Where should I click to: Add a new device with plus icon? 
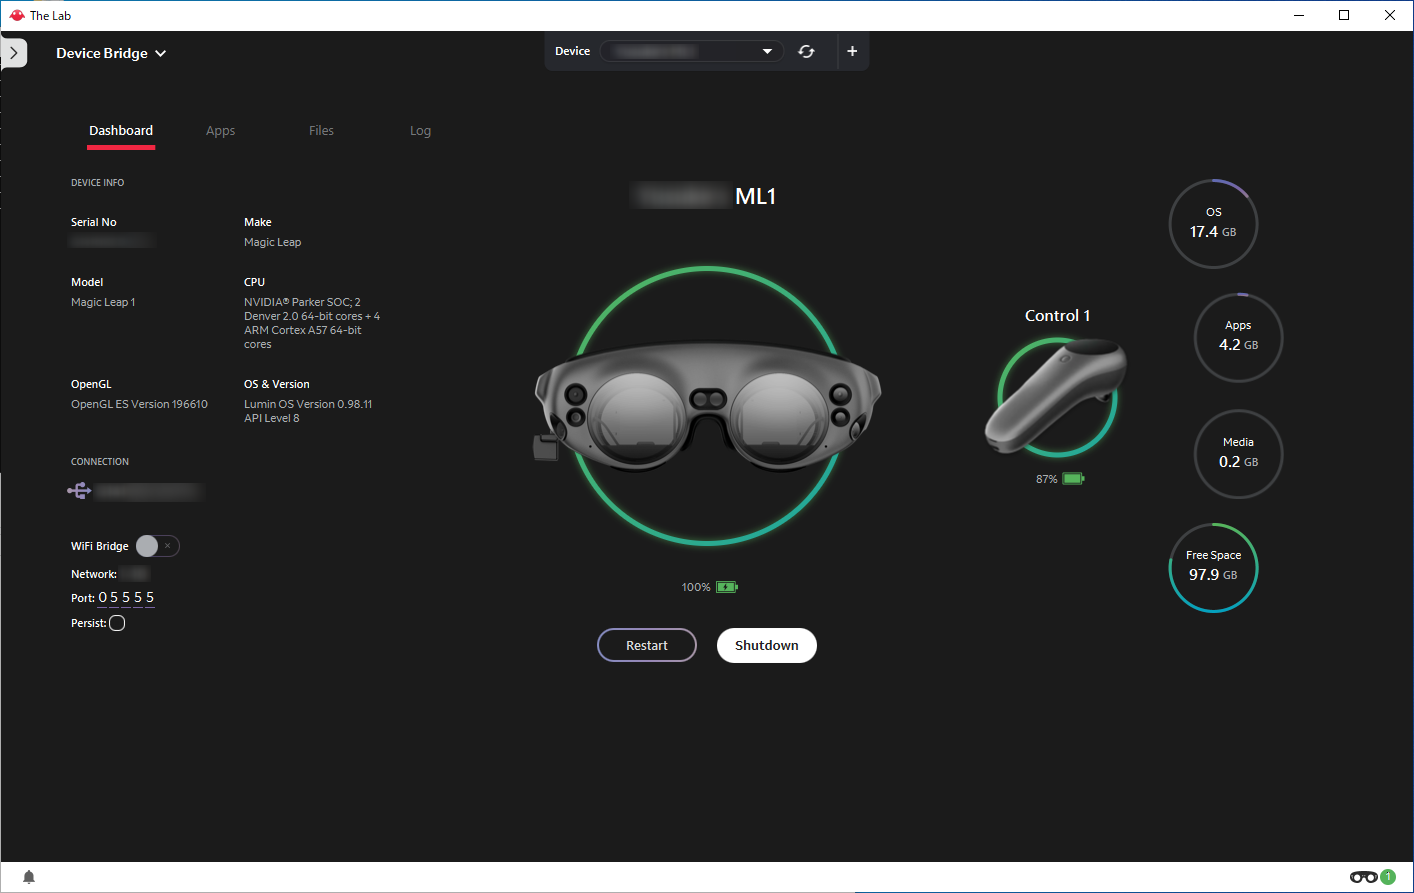852,51
